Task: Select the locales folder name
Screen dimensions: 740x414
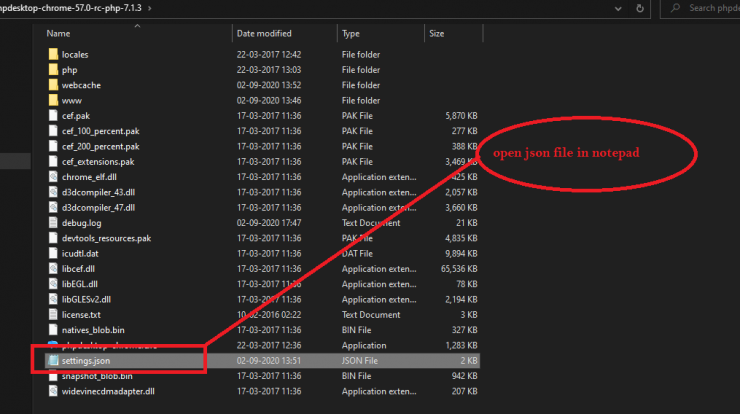Action: 75,54
